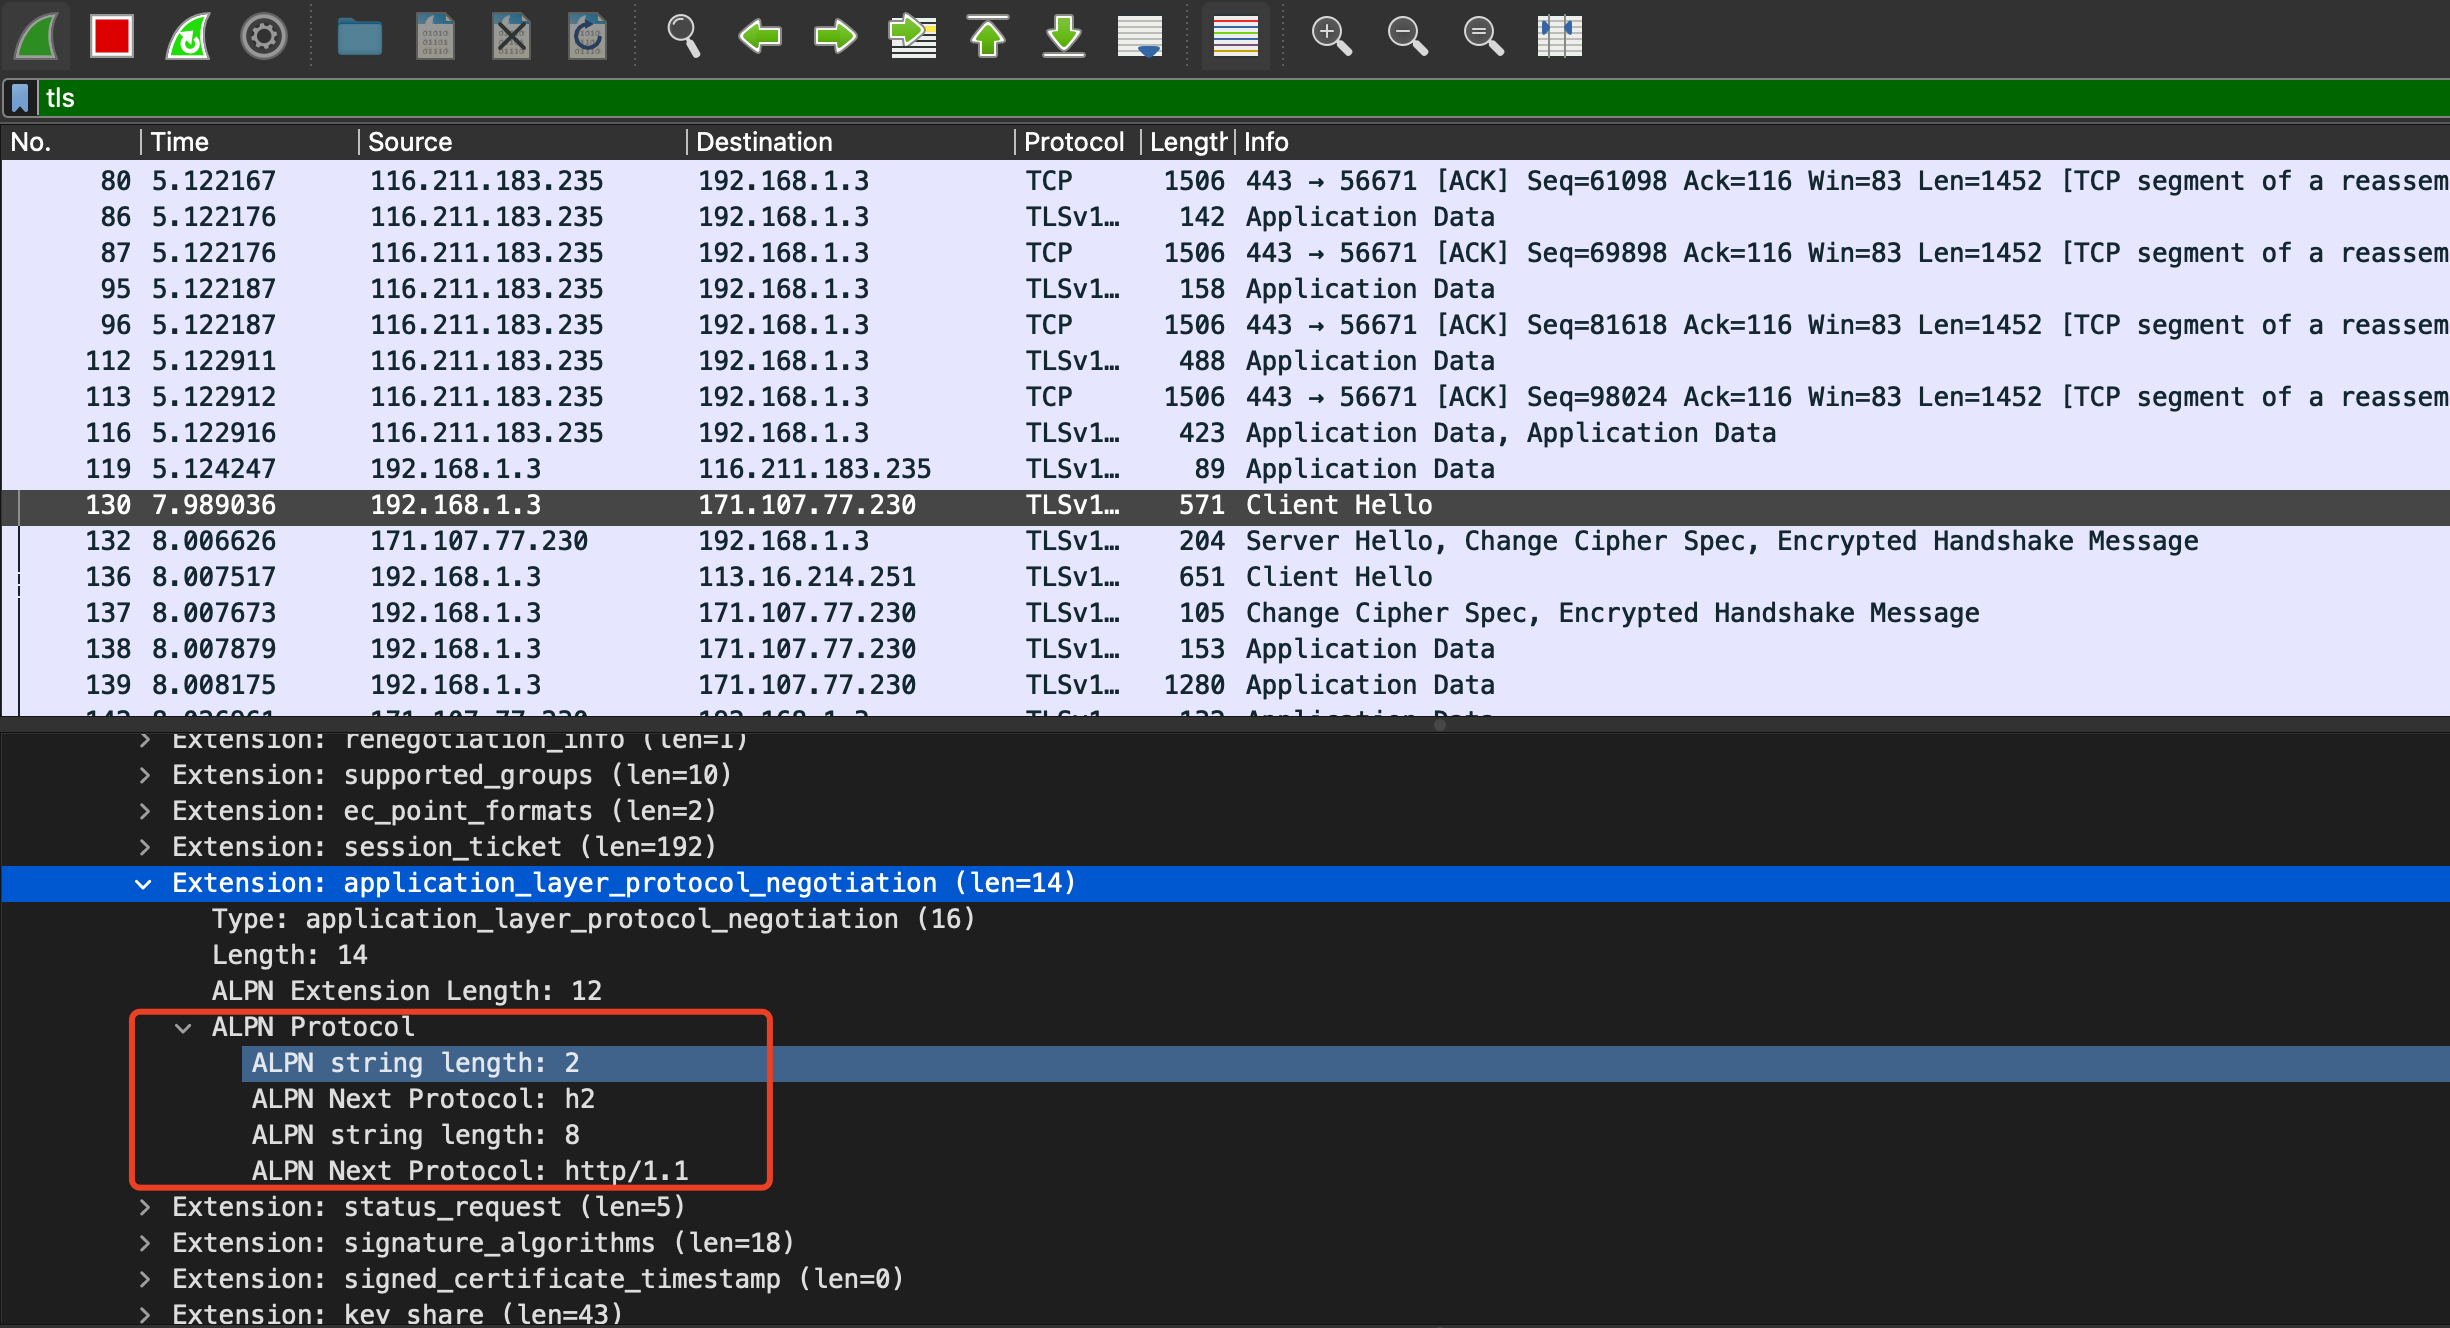Image resolution: width=2450 pixels, height=1328 pixels.
Task: Collapse the application_layer_protocol_negotiation extension
Action: (x=144, y=884)
